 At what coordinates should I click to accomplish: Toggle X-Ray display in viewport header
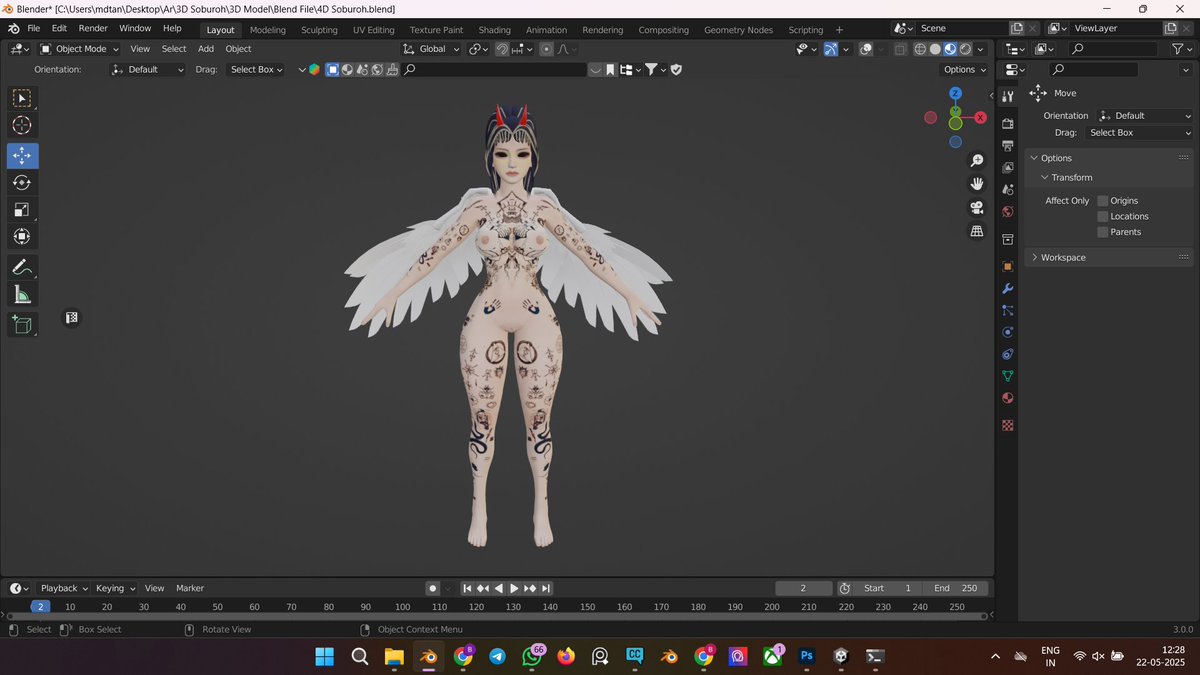tap(901, 49)
